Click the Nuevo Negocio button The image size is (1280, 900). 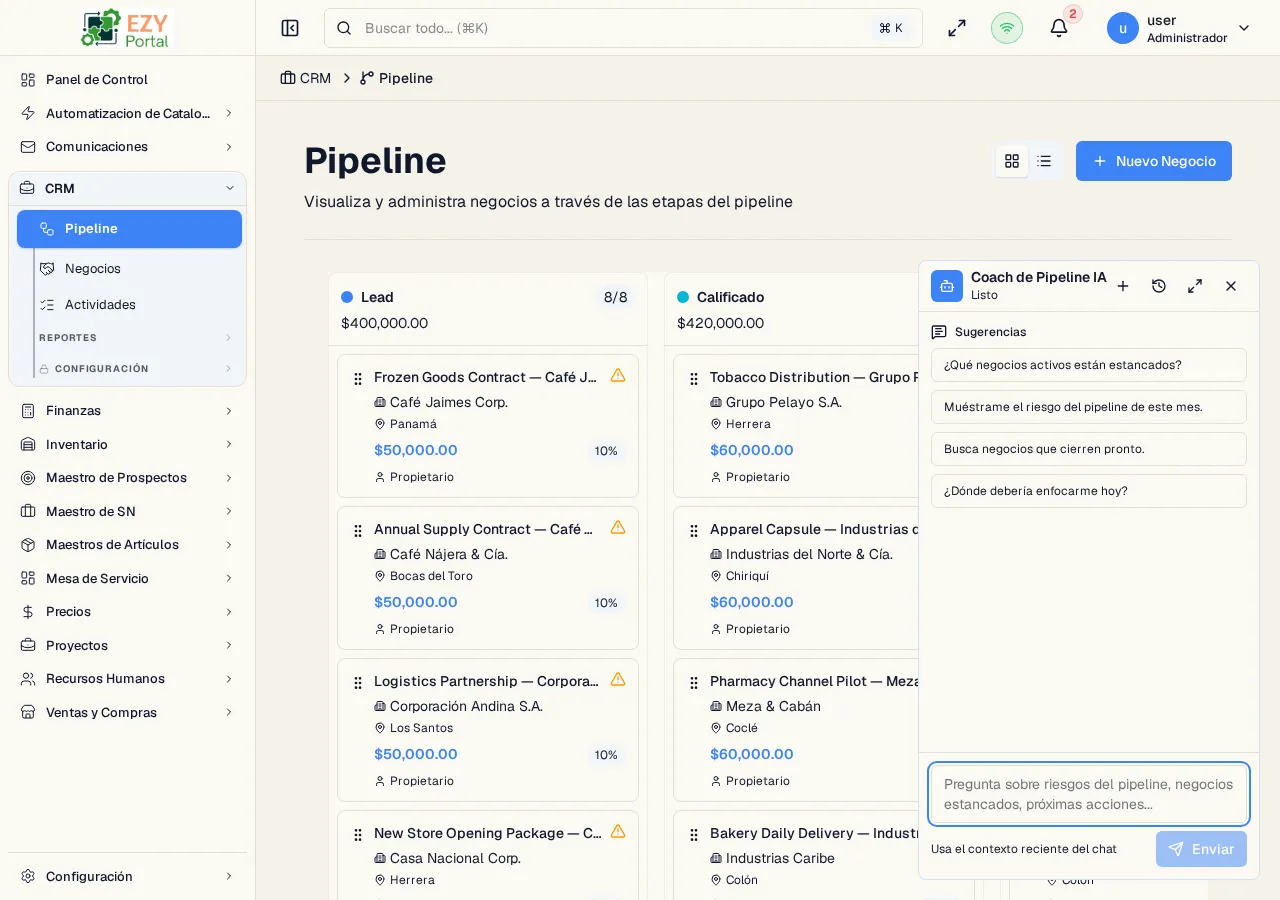coord(1154,161)
